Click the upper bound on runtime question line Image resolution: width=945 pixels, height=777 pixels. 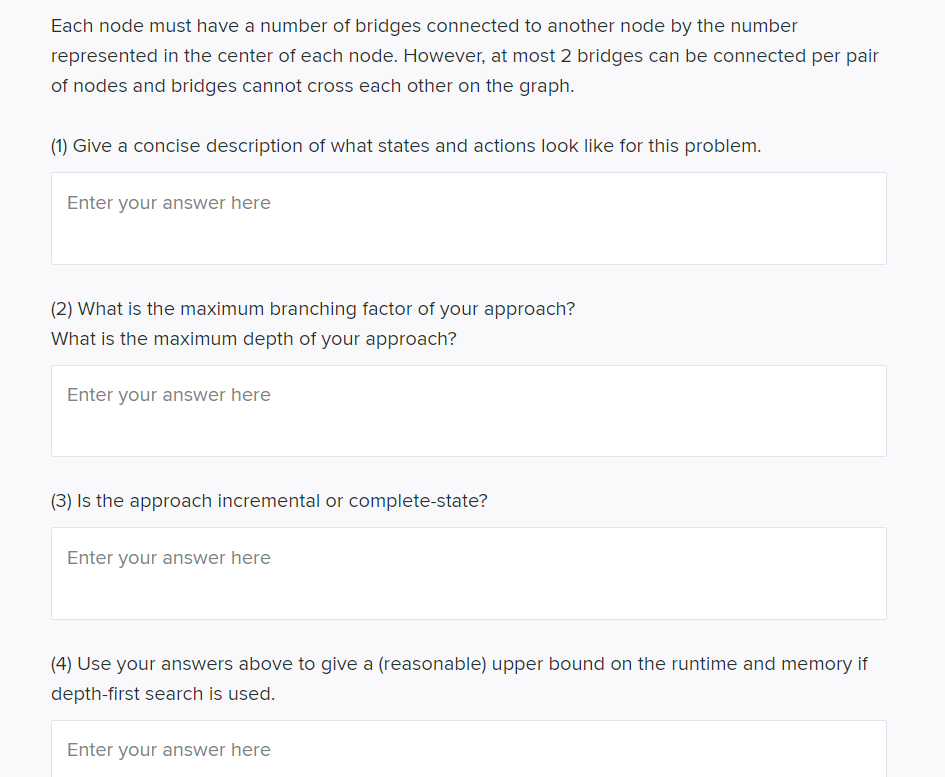coord(459,664)
